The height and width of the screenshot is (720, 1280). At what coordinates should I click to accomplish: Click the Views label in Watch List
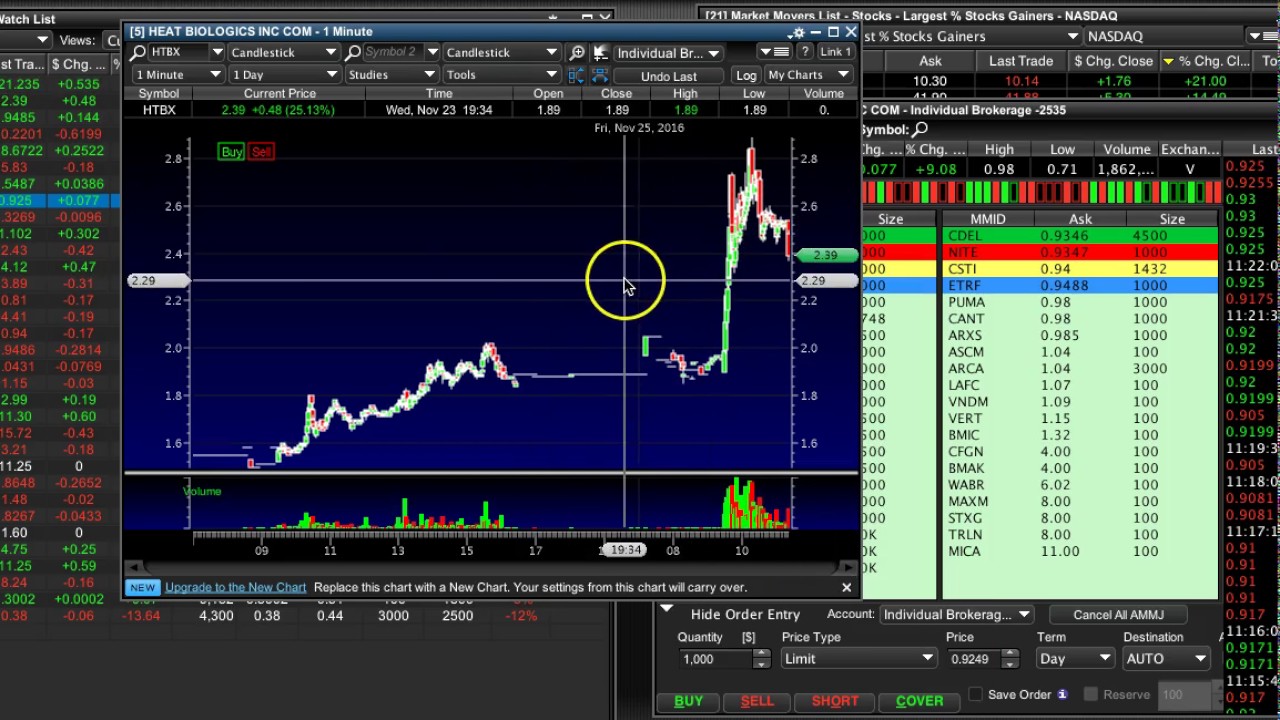click(77, 40)
